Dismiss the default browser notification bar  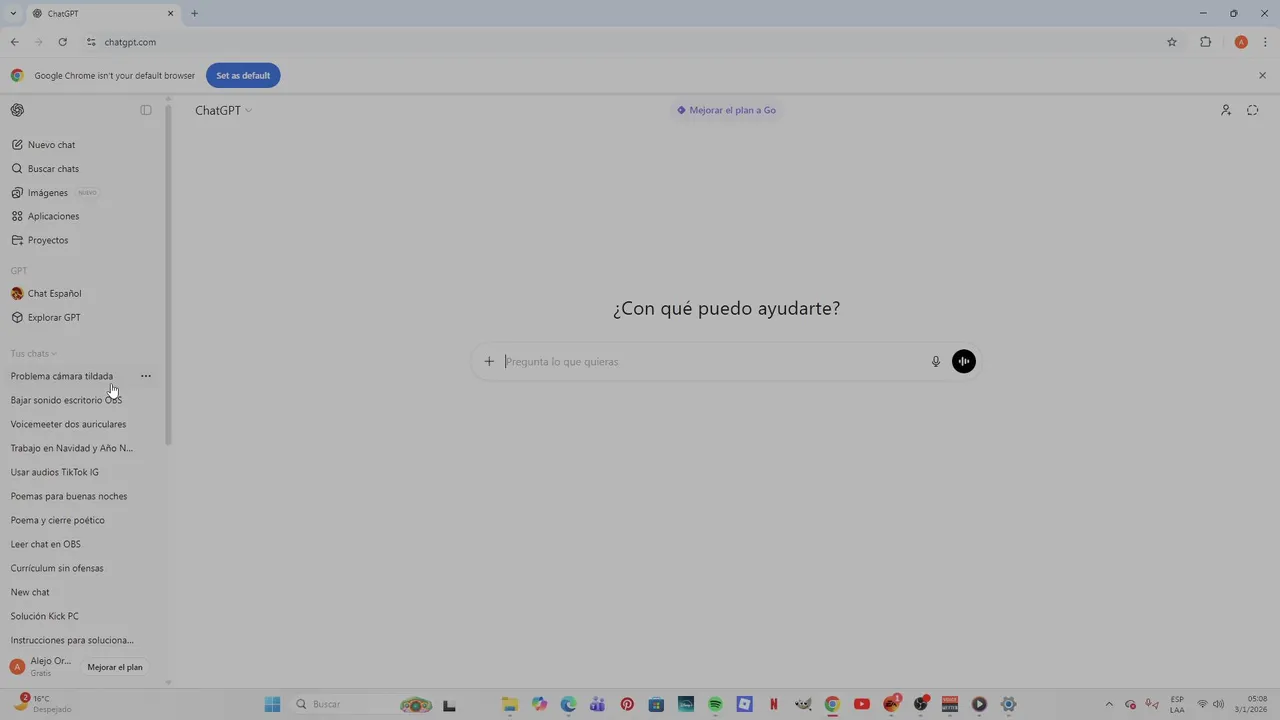click(1262, 76)
